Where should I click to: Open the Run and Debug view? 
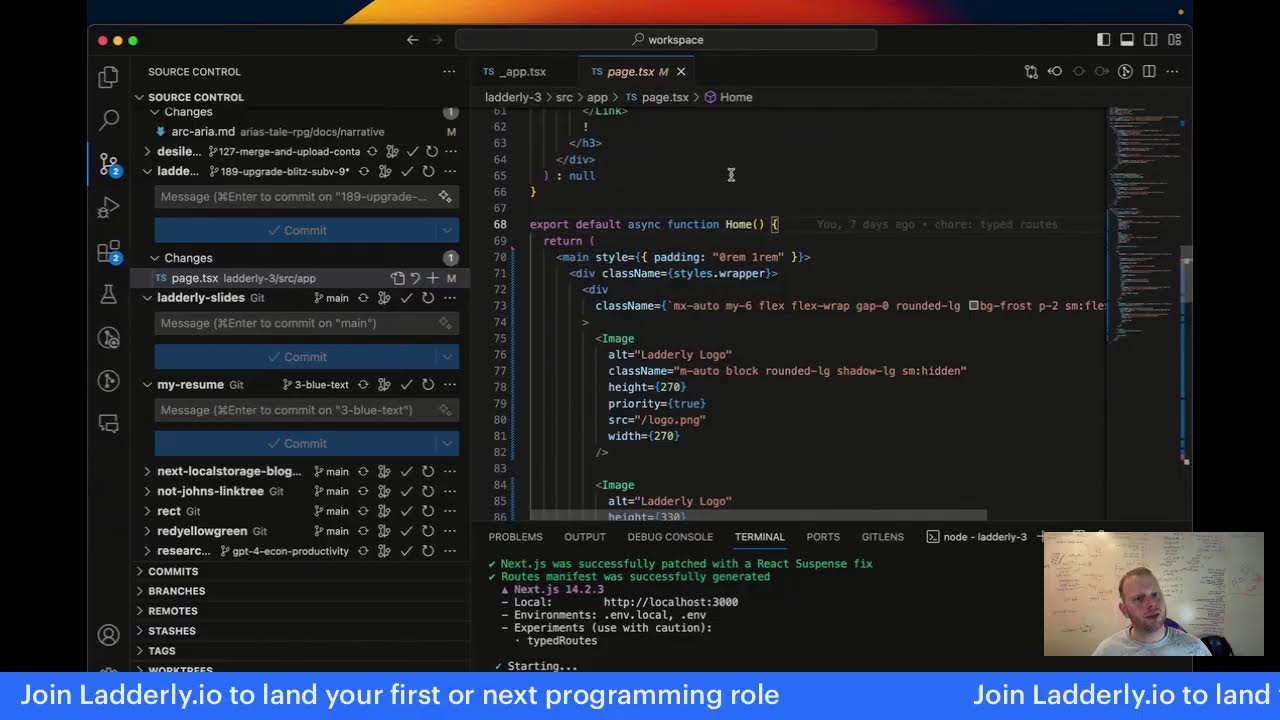pos(108,207)
